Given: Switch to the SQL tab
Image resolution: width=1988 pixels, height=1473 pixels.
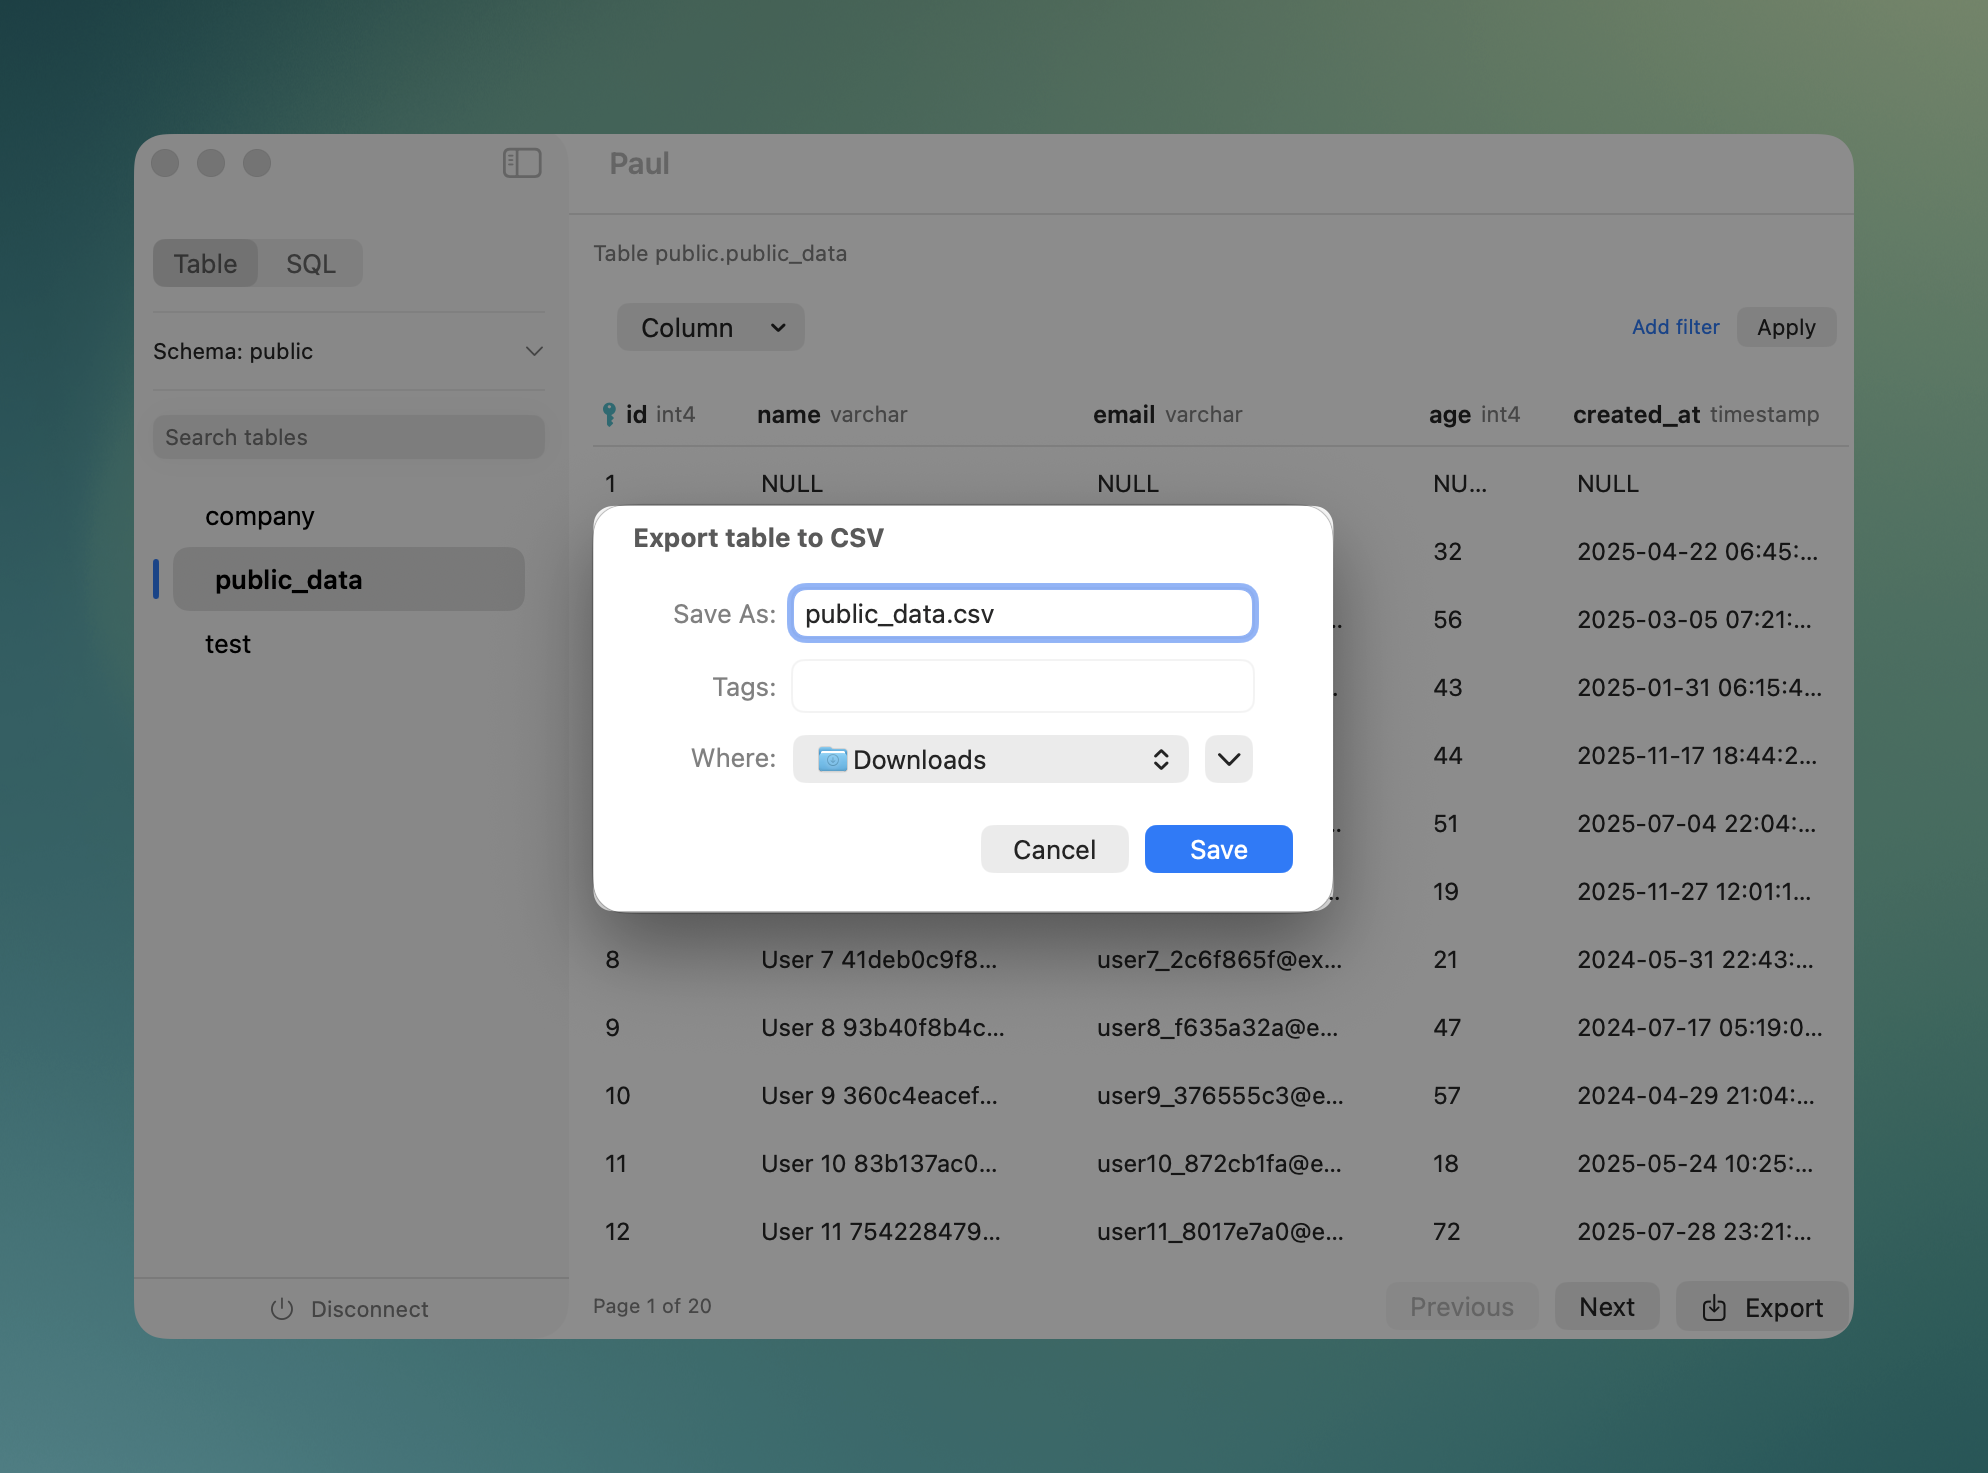Looking at the screenshot, I should coord(311,263).
